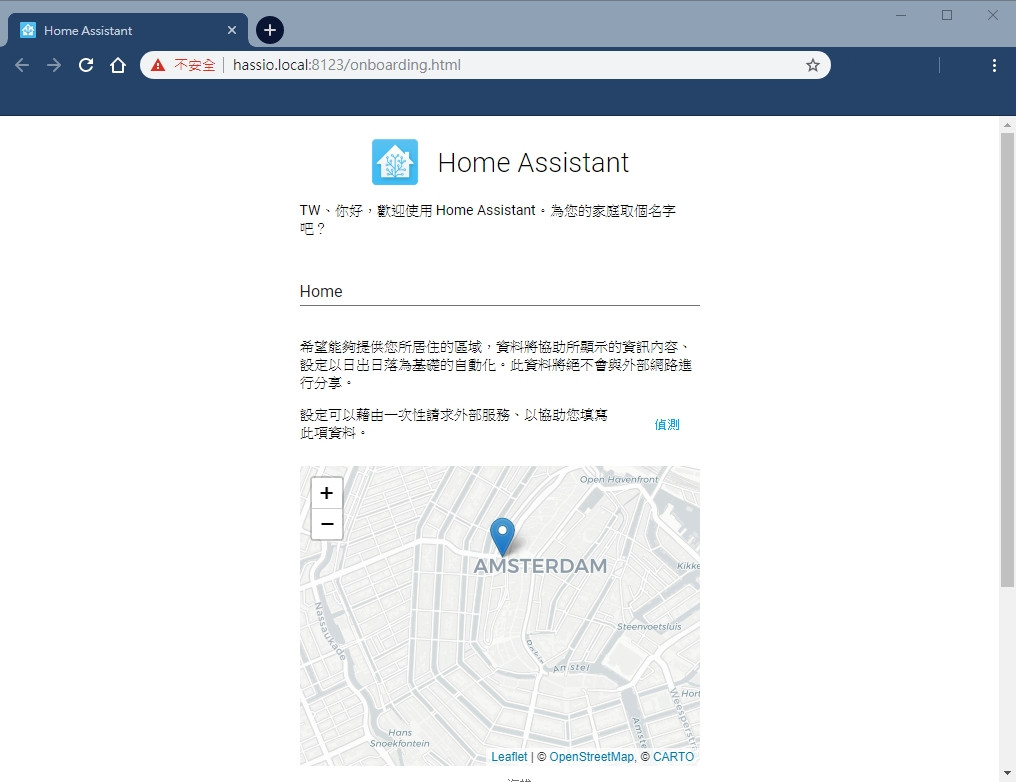Click the Home Assistant logo icon

click(x=395, y=162)
